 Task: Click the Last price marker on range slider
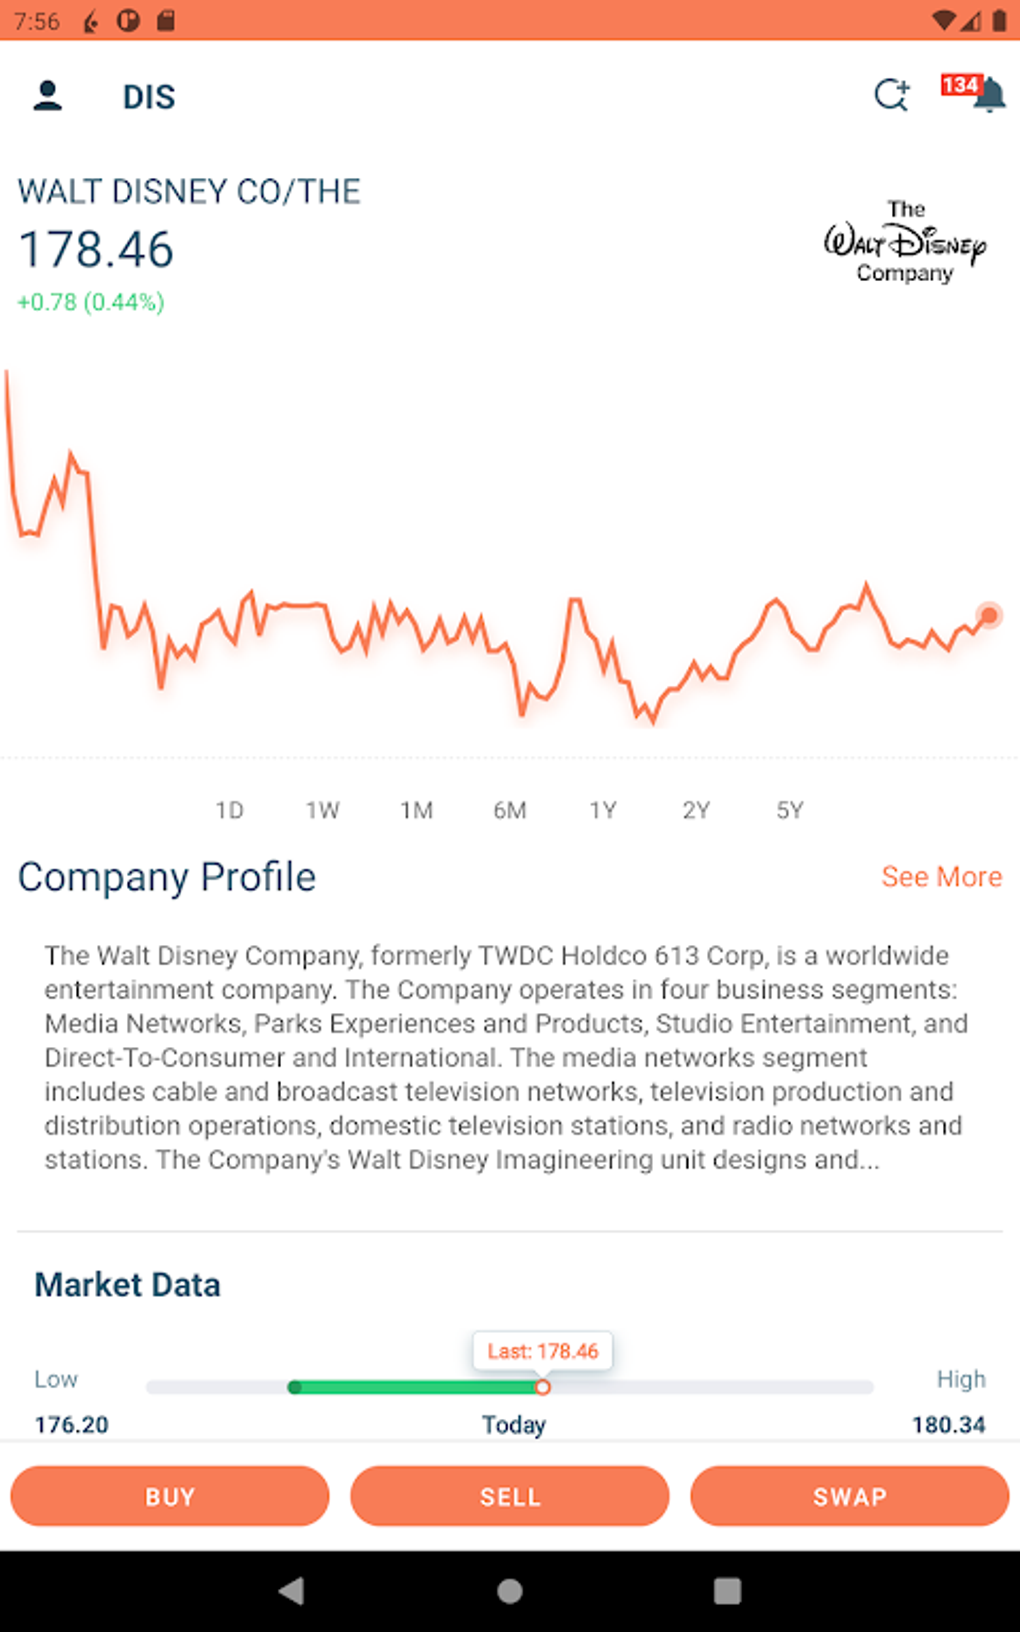click(542, 1387)
